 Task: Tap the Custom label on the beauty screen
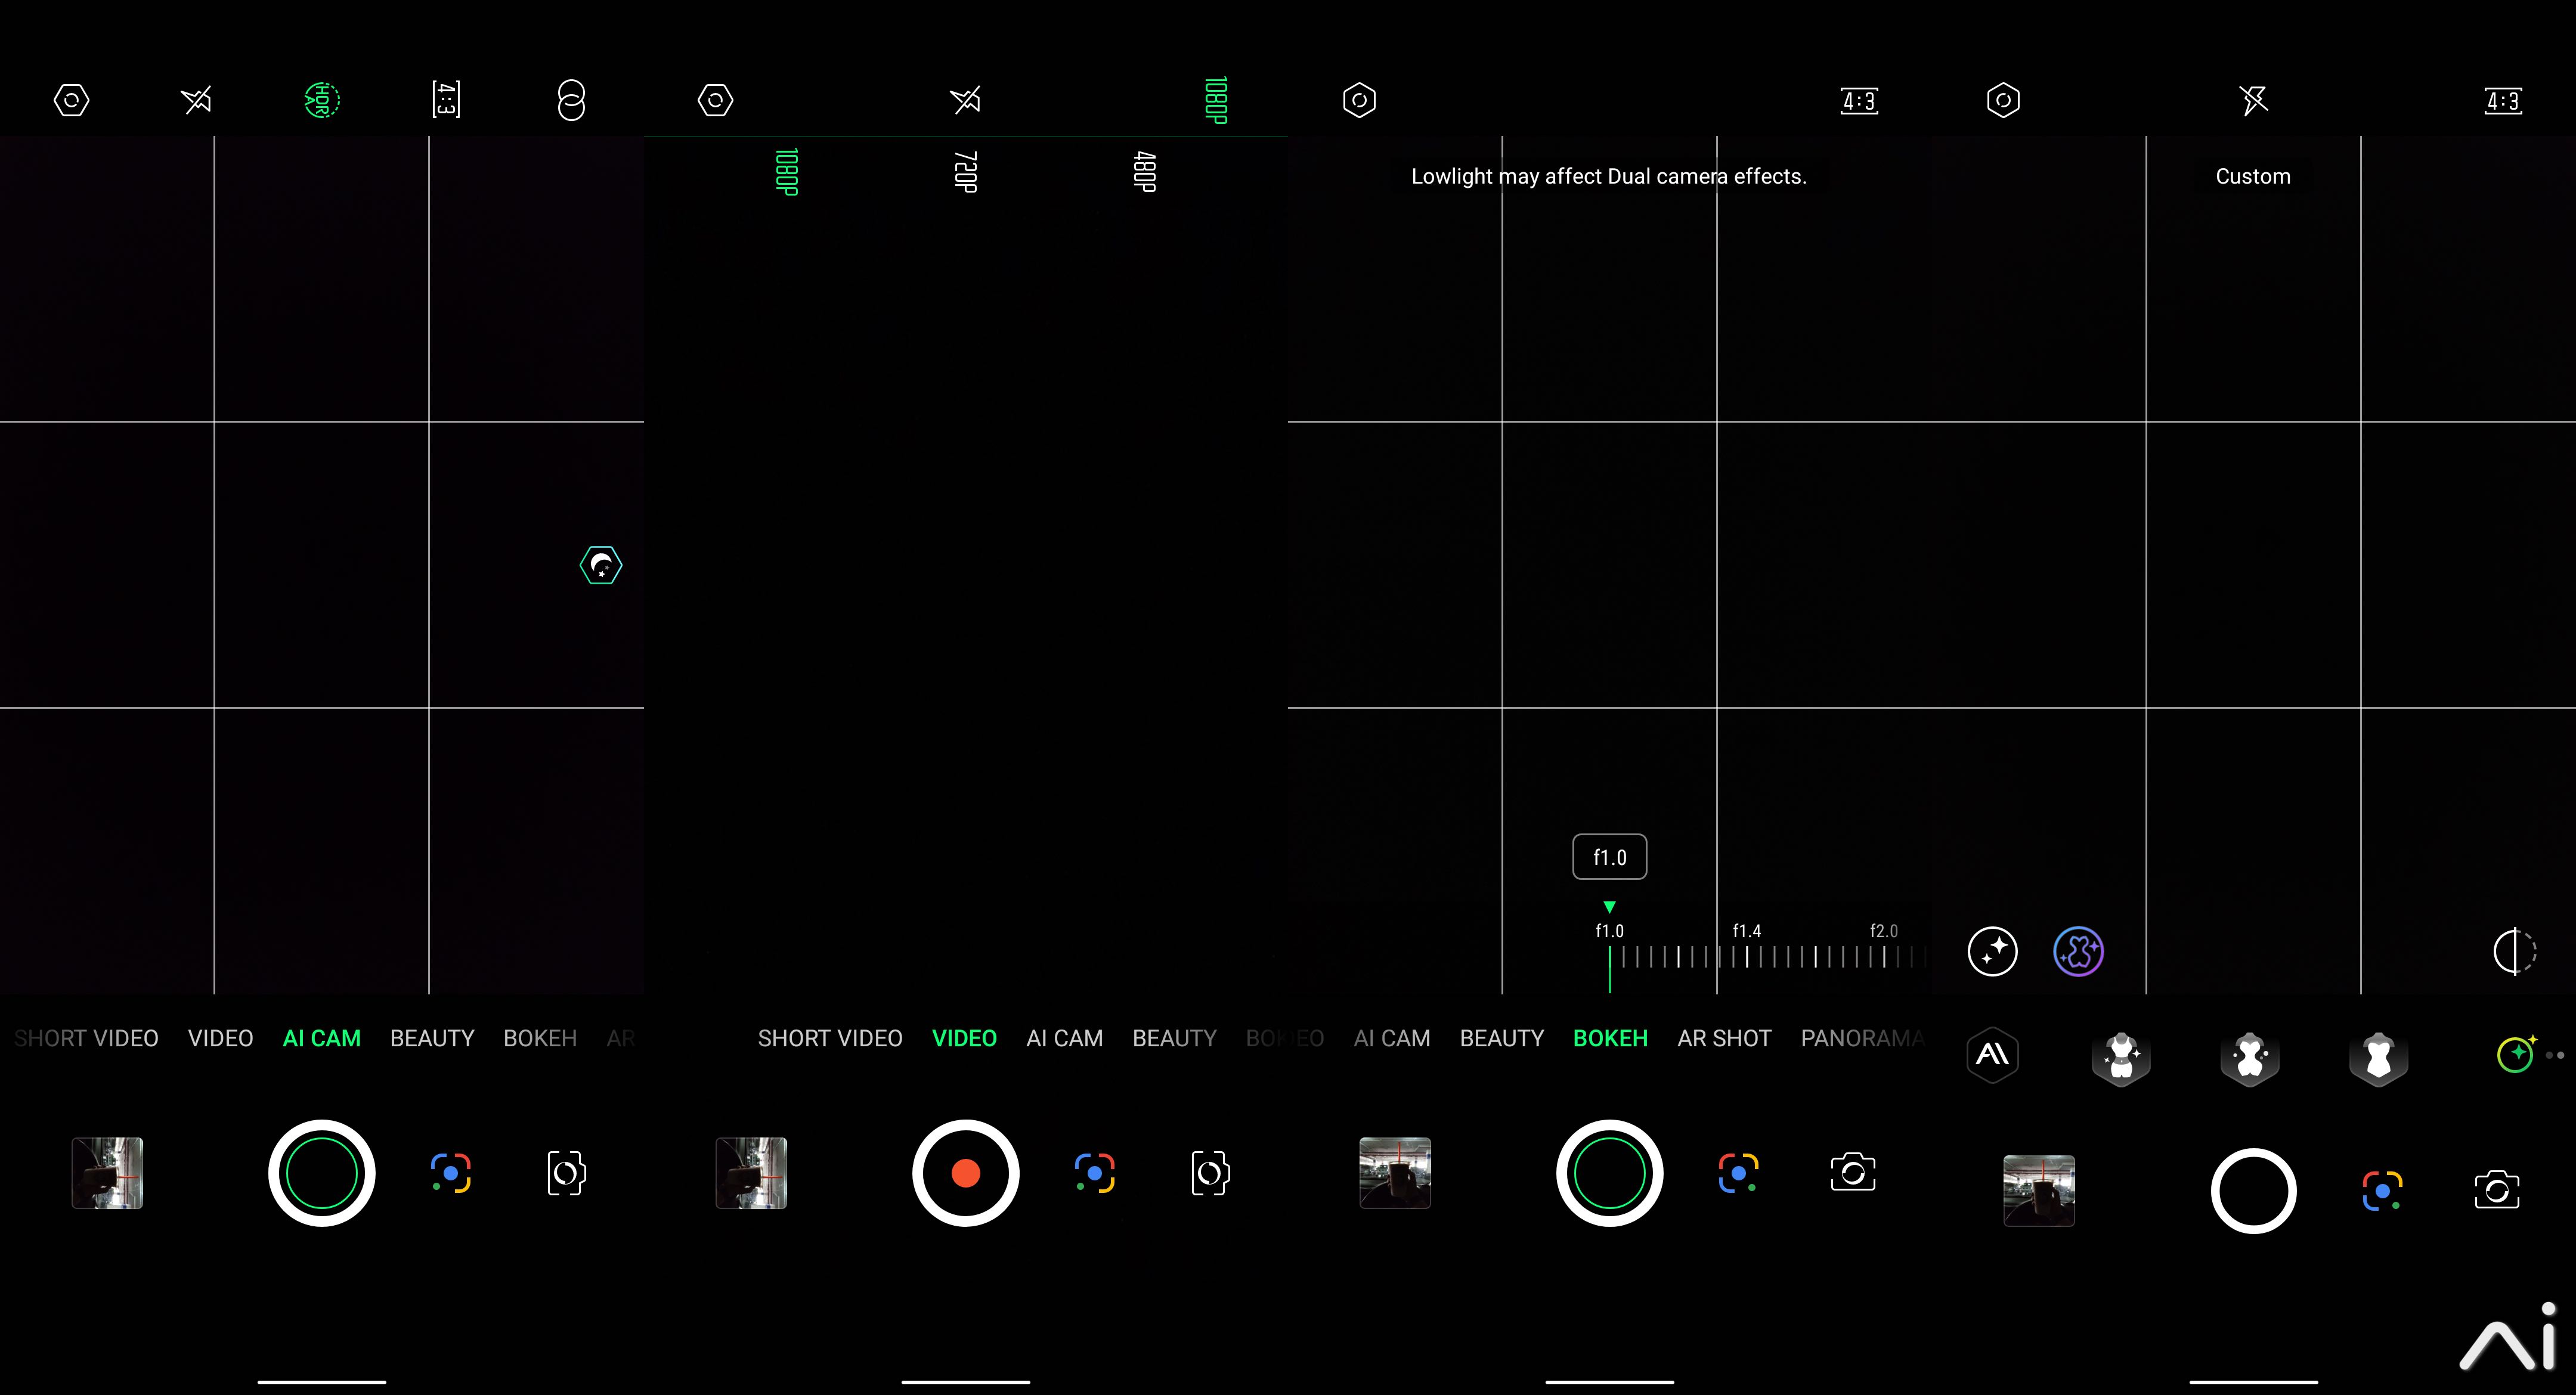tap(2253, 176)
